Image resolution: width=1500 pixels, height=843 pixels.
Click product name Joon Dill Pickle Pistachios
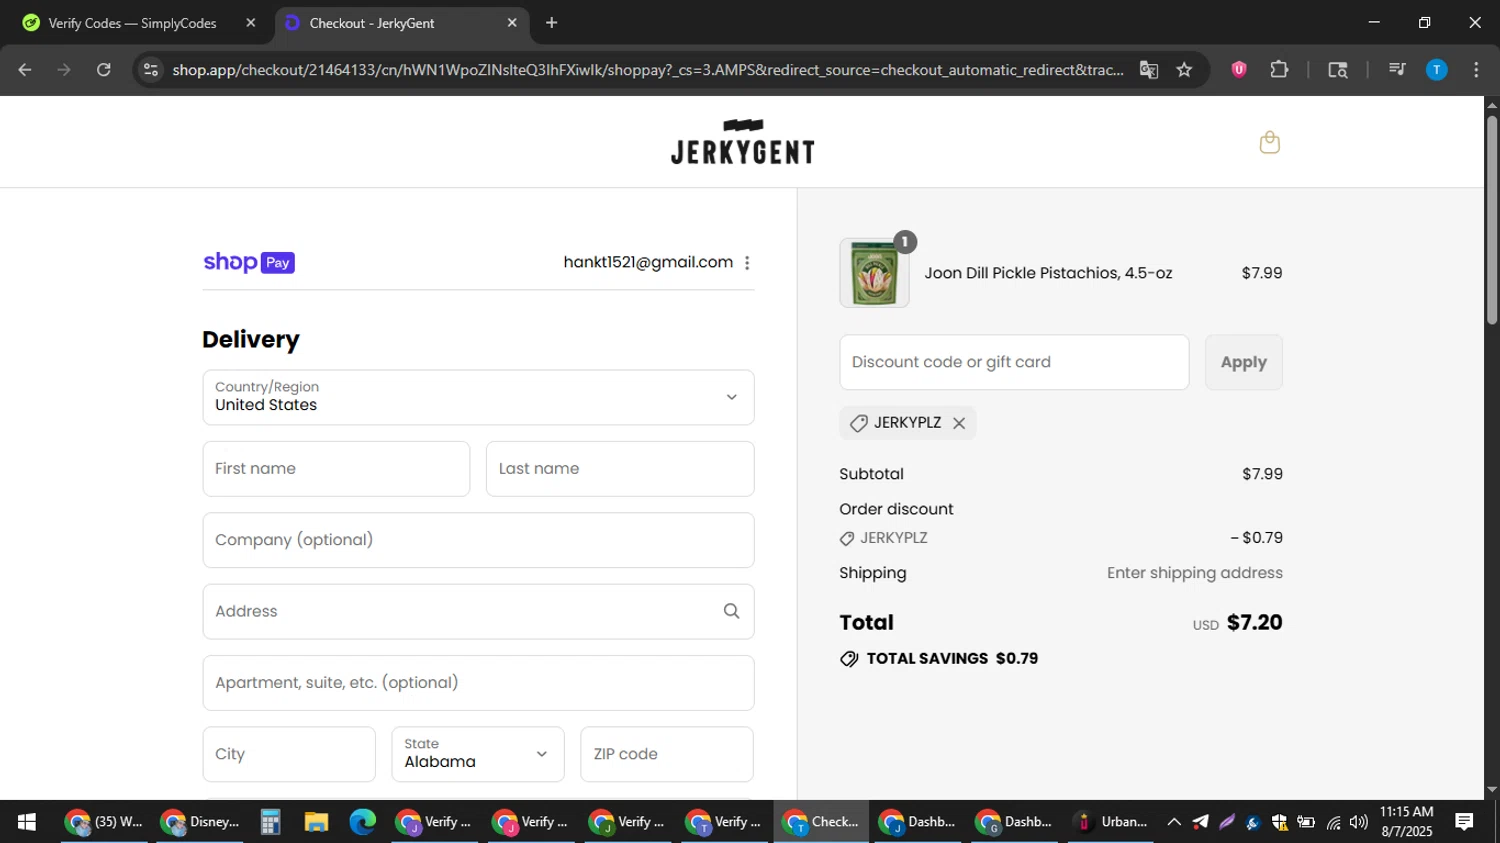pos(1048,273)
